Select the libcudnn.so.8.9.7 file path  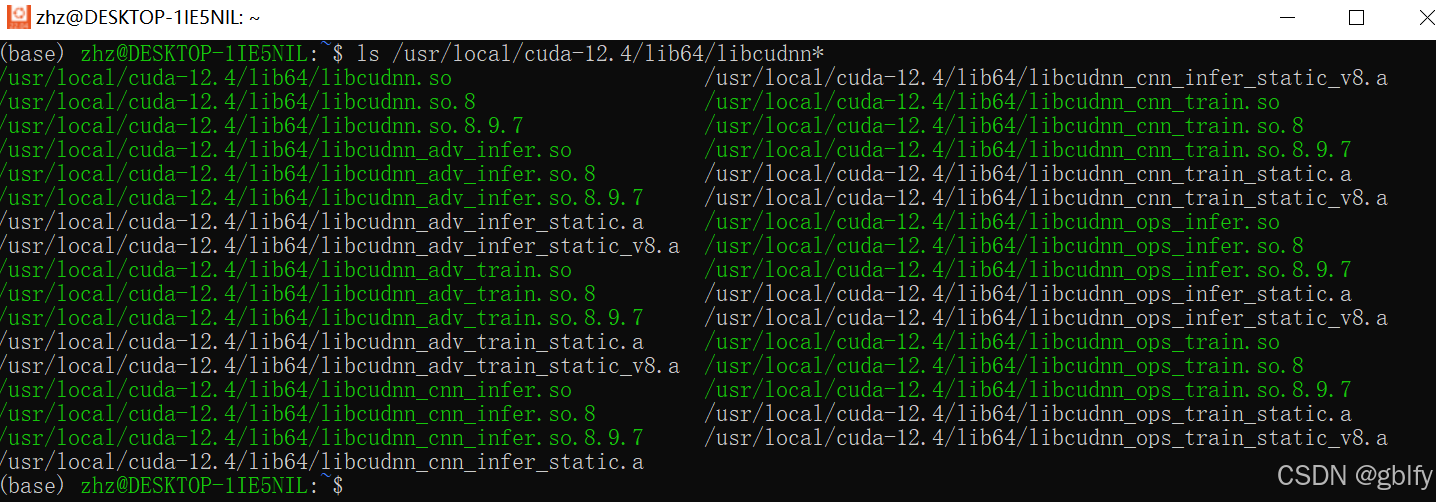coord(262,126)
